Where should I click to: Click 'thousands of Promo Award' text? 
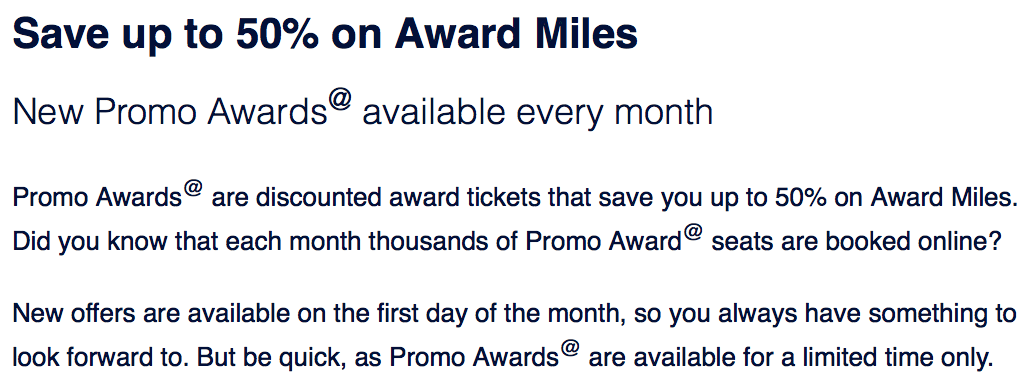click(525, 243)
